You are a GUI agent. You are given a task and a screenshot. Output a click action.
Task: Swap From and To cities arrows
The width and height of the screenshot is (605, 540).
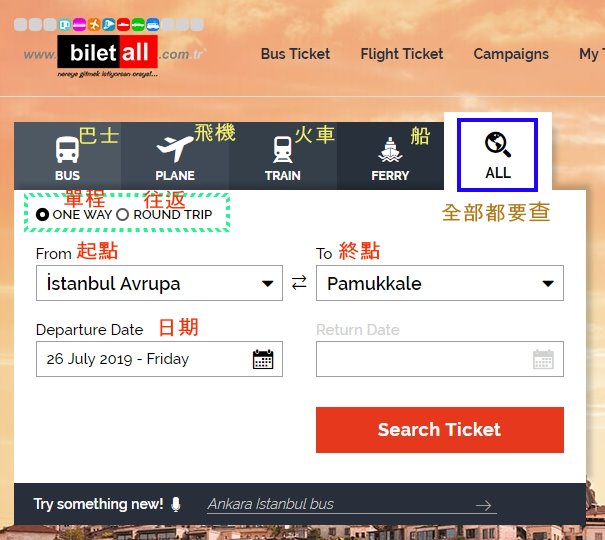299,283
